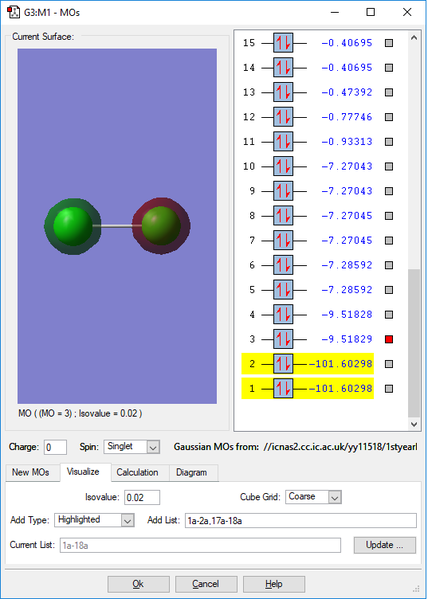
Task: Click energy value -9.51829
Action: [347, 339]
